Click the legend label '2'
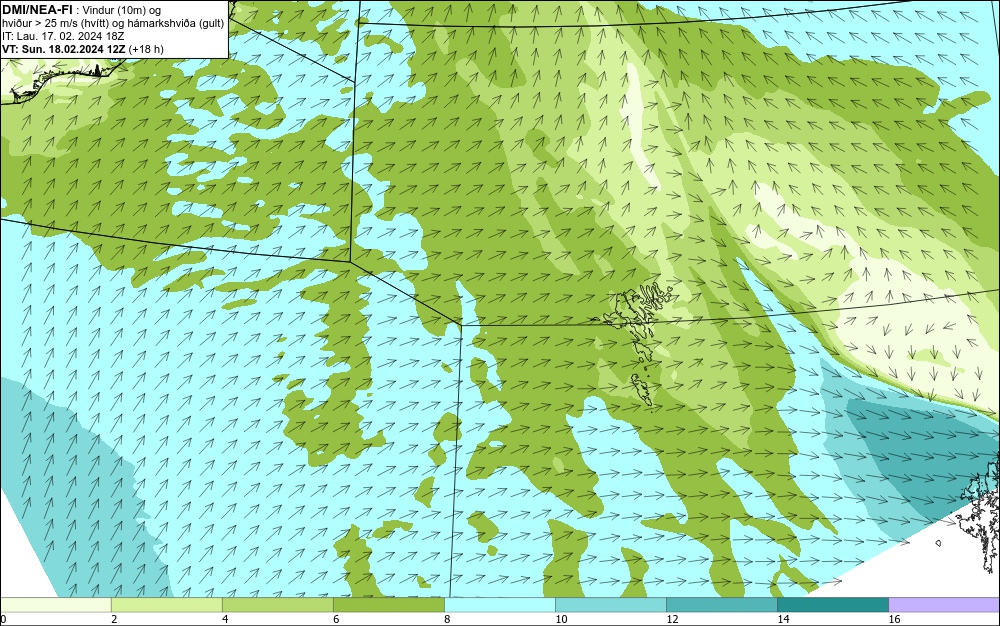 coord(114,619)
